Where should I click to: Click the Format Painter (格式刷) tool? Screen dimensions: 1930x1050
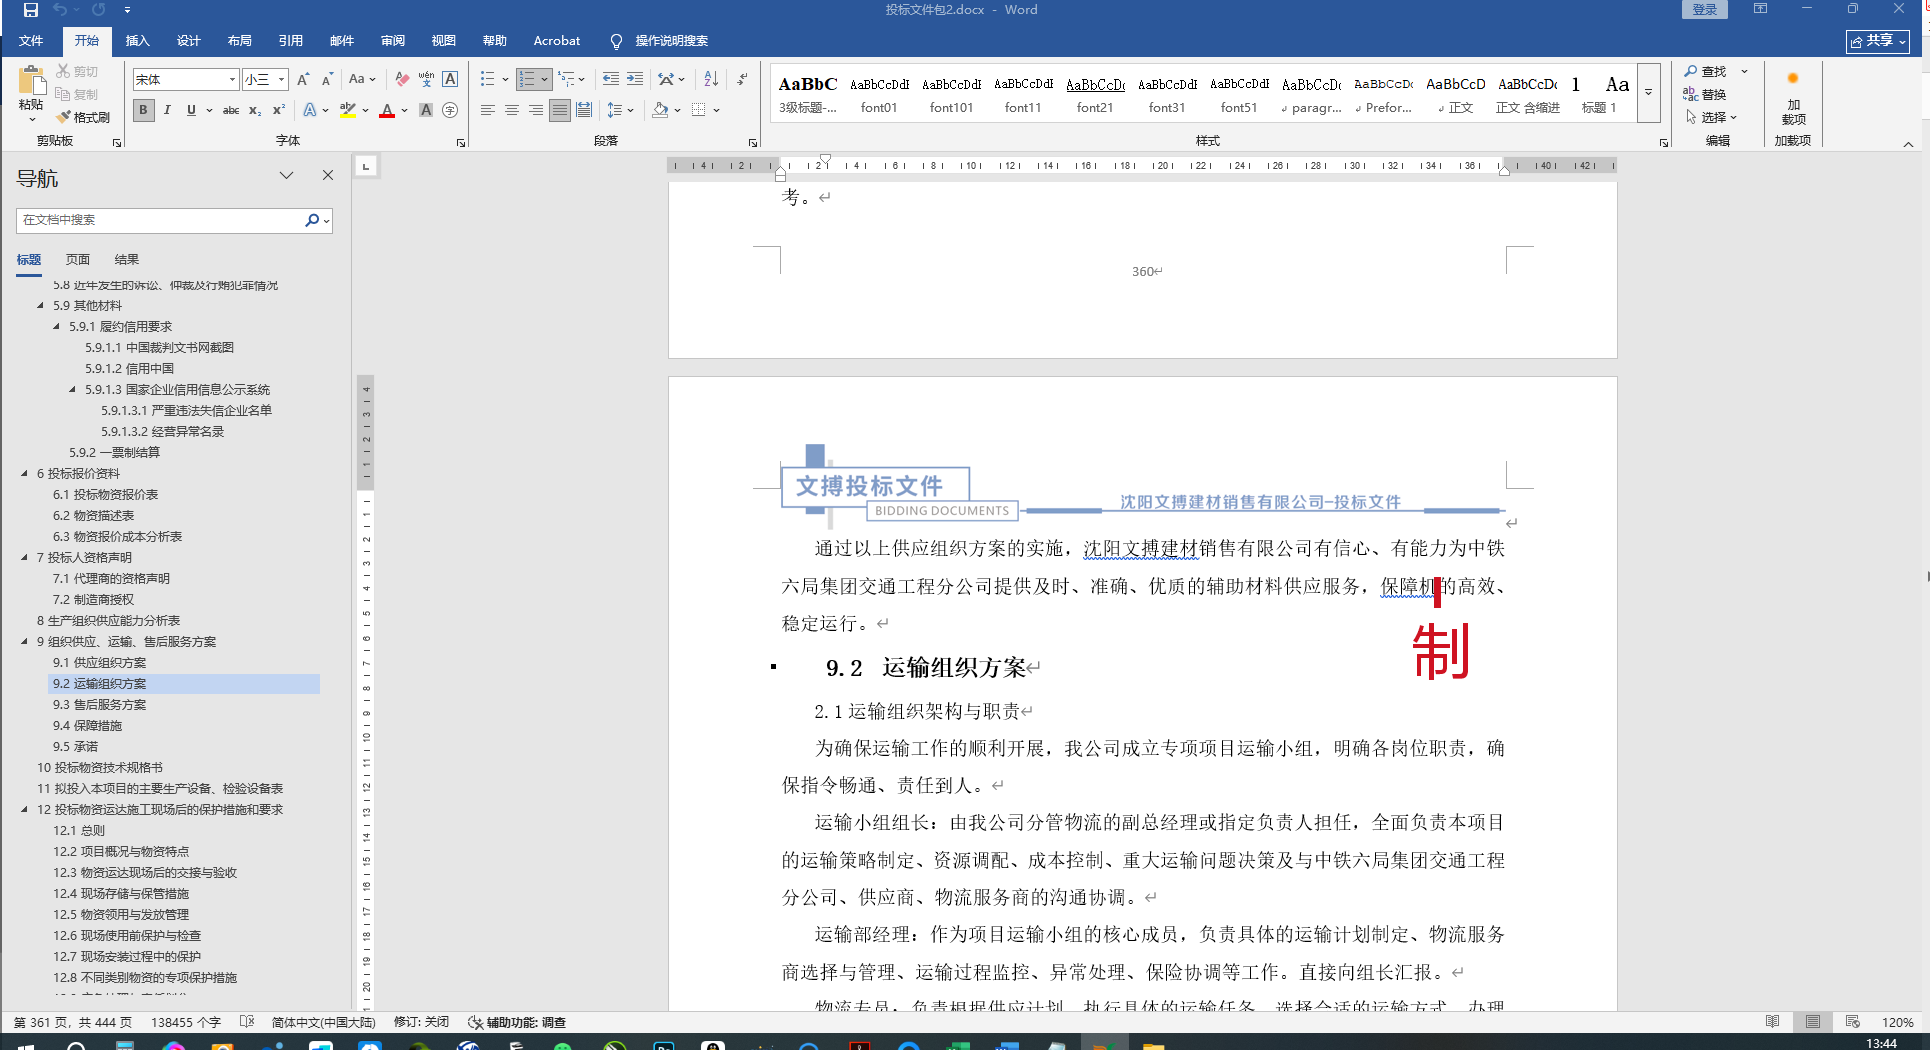[83, 117]
